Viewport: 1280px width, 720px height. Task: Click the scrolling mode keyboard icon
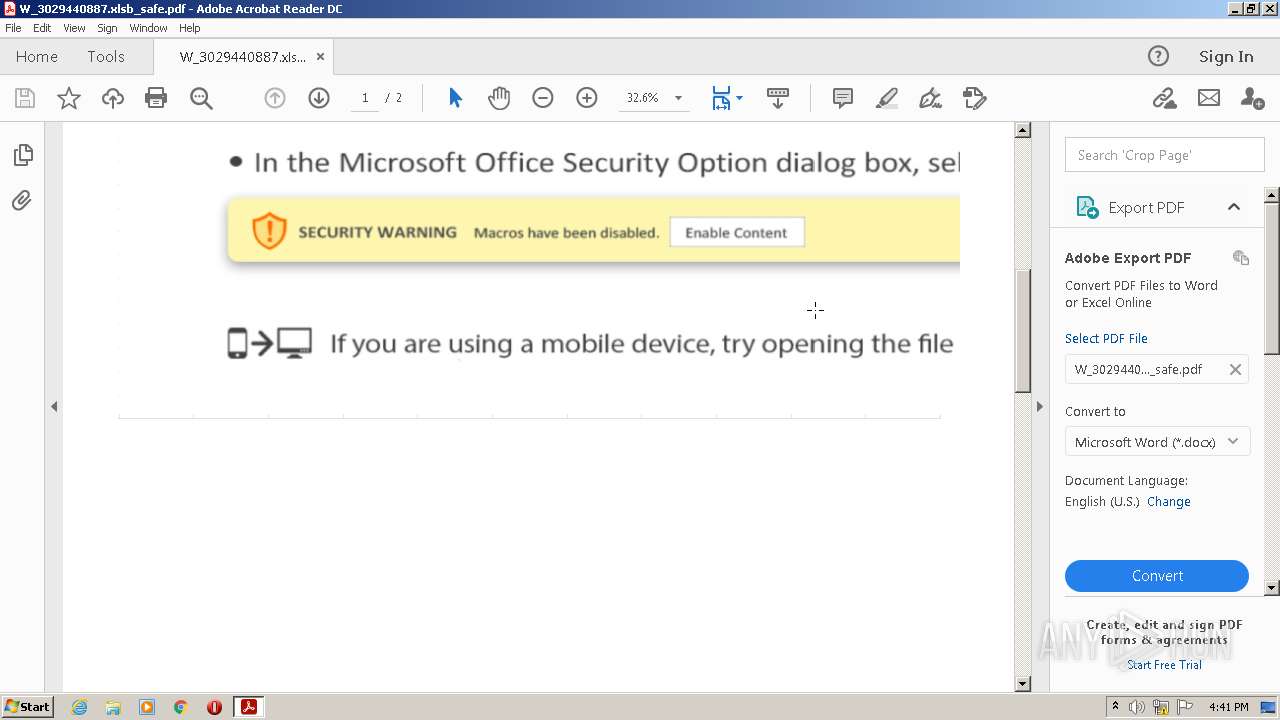778,98
